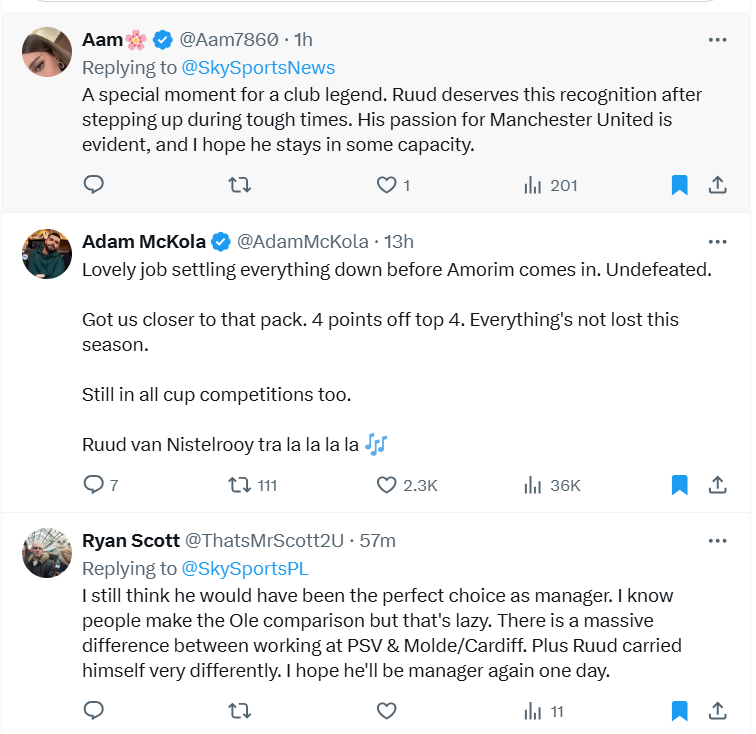Reply to Ryan Scott's tweet
Screen dimensions: 756x734
(94, 711)
